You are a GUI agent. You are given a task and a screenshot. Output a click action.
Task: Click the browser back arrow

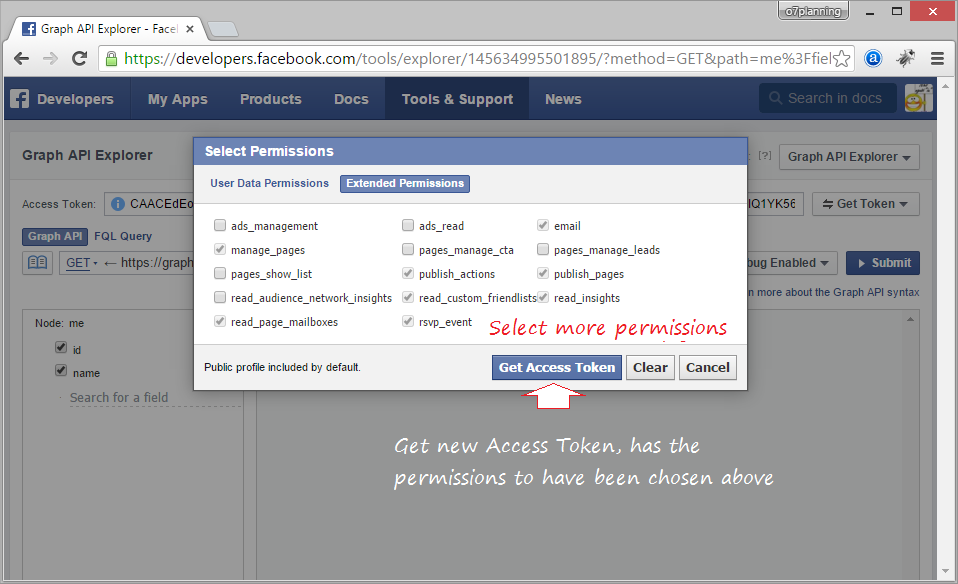21,59
